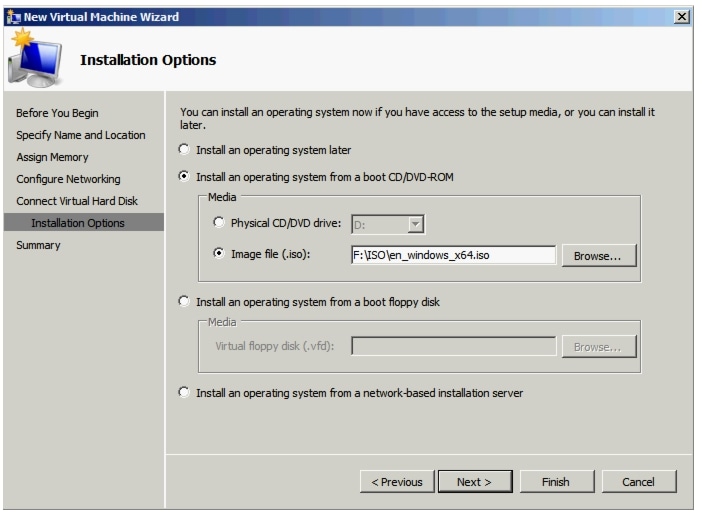Close the New Virtual Machine Wizard window
Viewport: 702px width, 514px height.
[681, 17]
